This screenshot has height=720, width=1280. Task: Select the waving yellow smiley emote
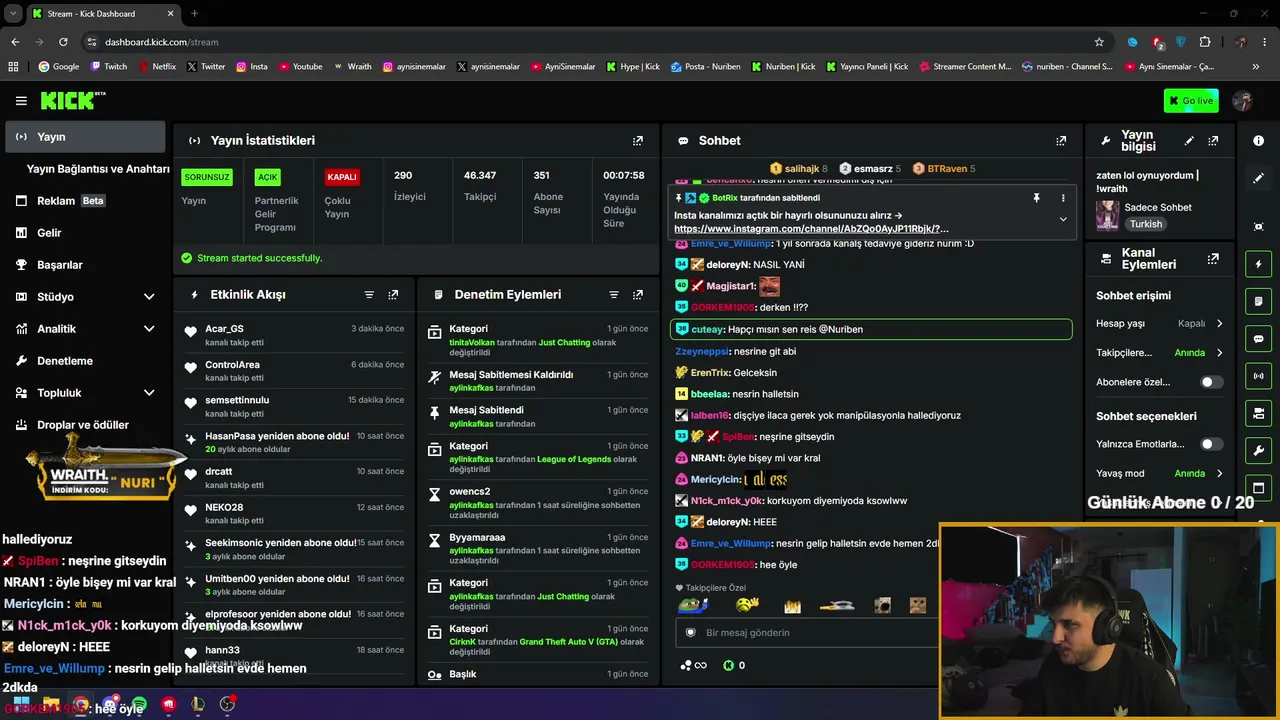pyautogui.click(x=747, y=605)
